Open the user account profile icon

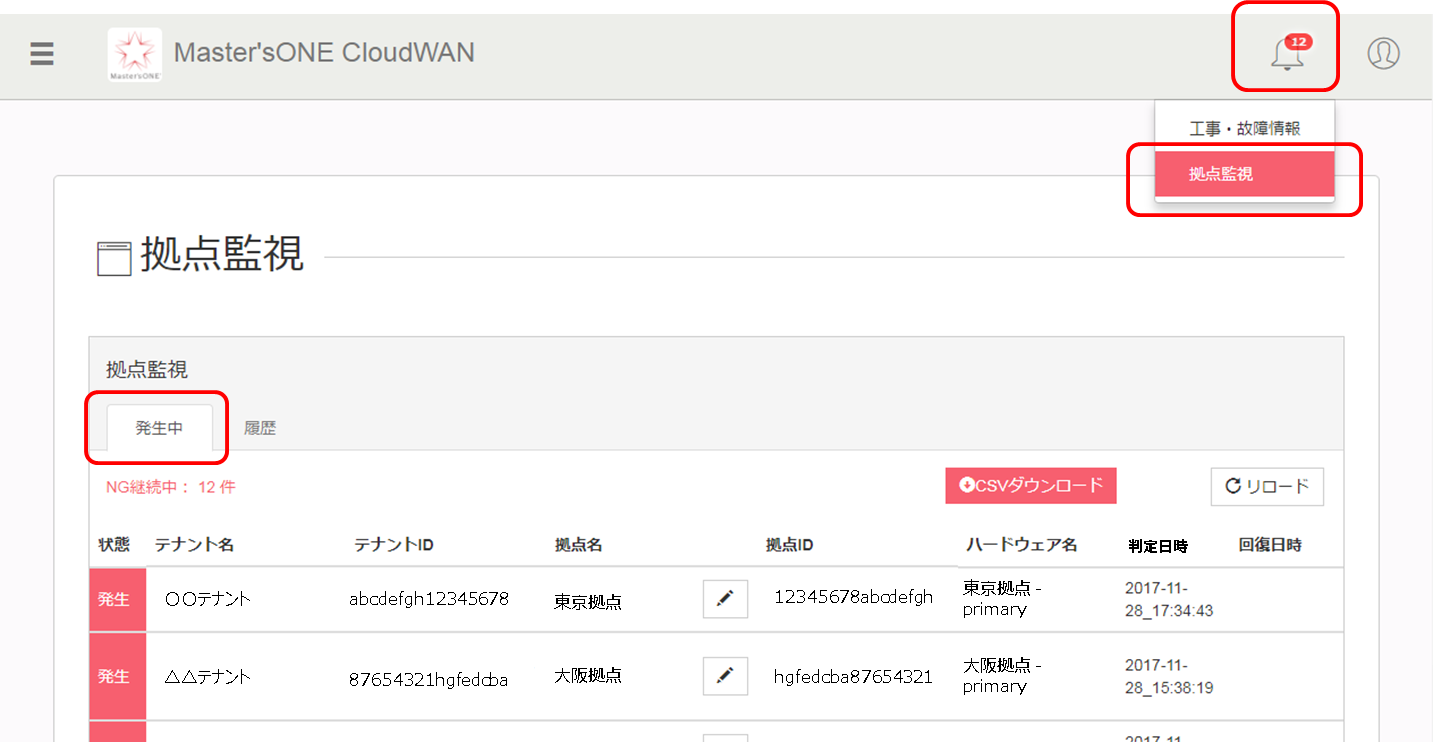[1383, 53]
